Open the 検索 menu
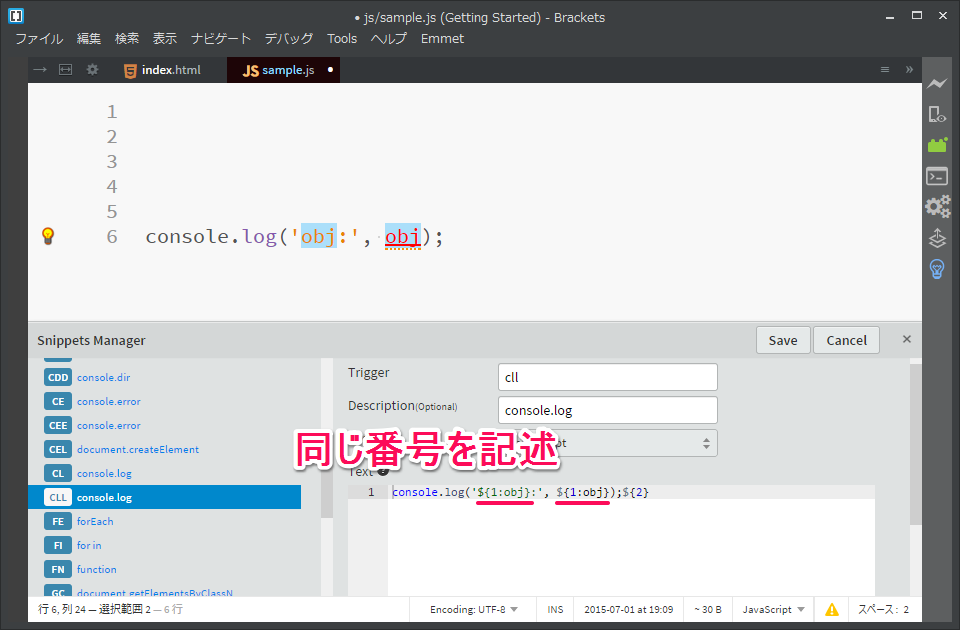The height and width of the screenshot is (630, 960). pos(127,39)
